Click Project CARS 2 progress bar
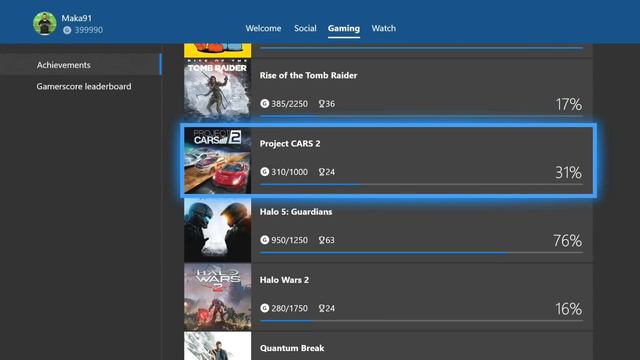 click(421, 184)
